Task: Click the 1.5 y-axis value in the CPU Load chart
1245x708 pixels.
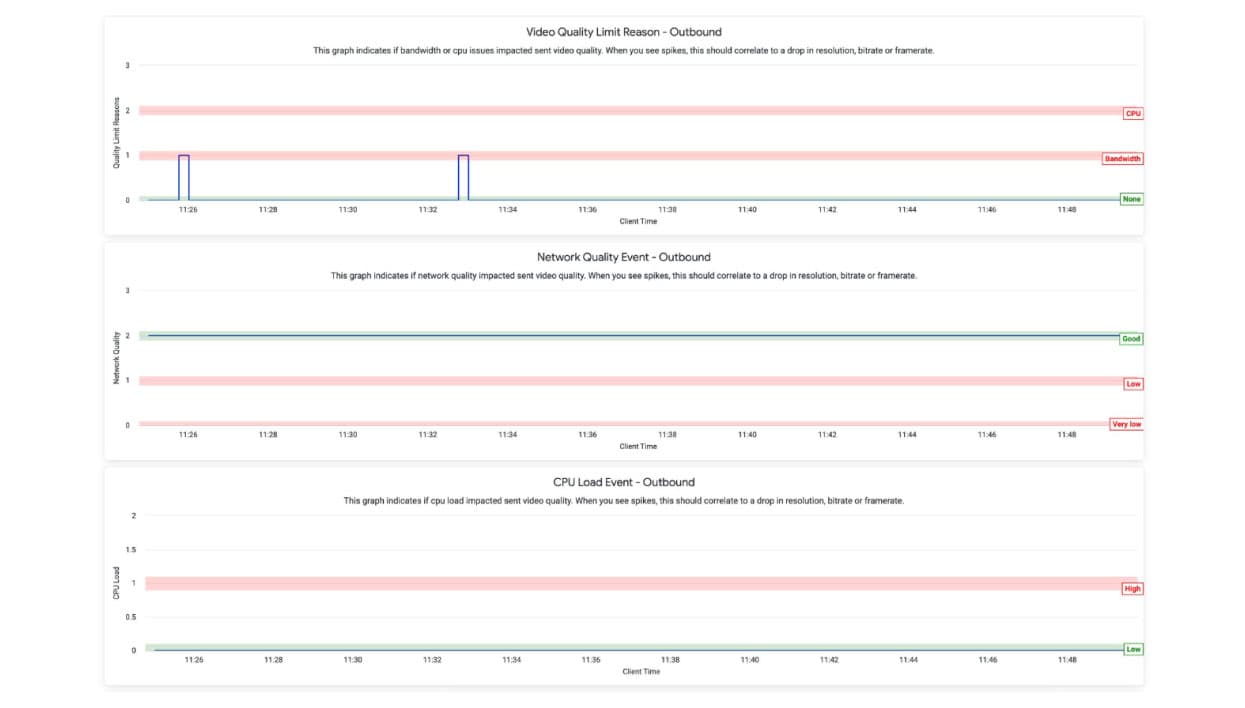Action: [131, 549]
